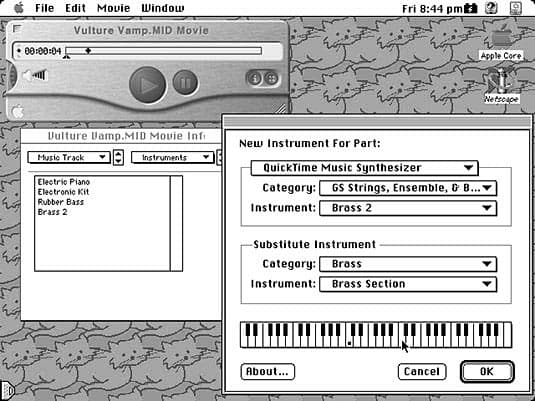Image resolution: width=535 pixels, height=401 pixels.
Task: Open the Movie menu
Action: [113, 8]
